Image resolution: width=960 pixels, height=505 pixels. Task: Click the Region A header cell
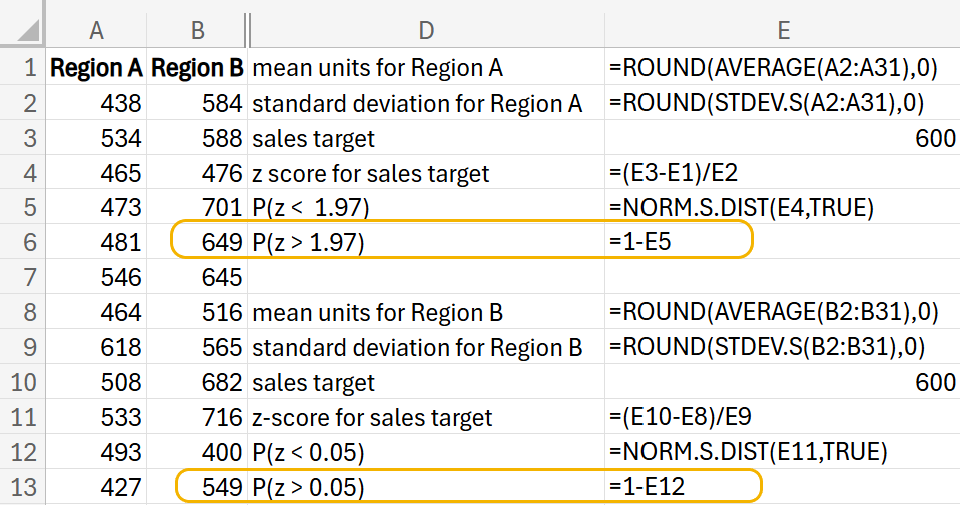[96, 69]
